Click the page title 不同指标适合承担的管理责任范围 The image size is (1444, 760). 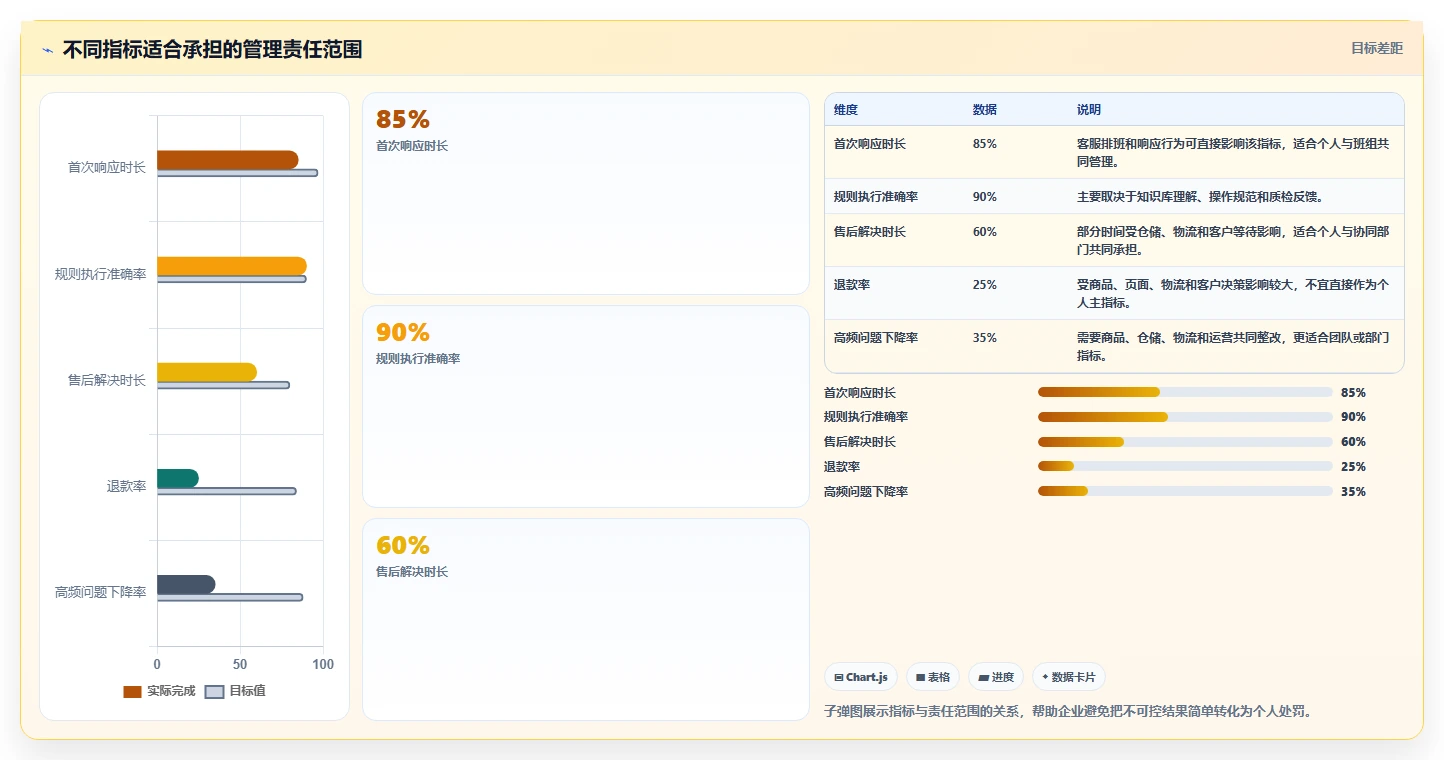click(x=212, y=49)
